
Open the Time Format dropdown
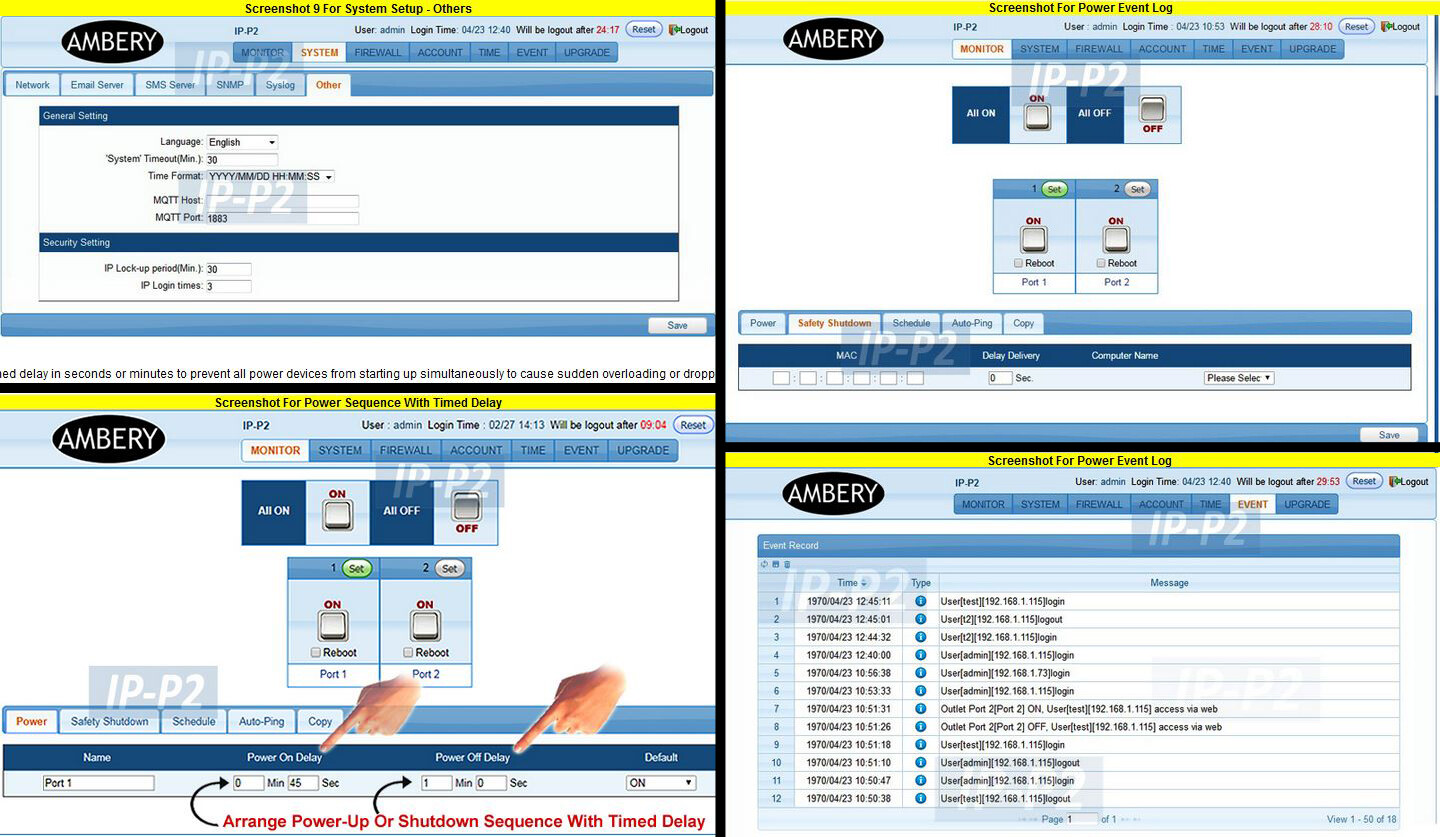270,177
